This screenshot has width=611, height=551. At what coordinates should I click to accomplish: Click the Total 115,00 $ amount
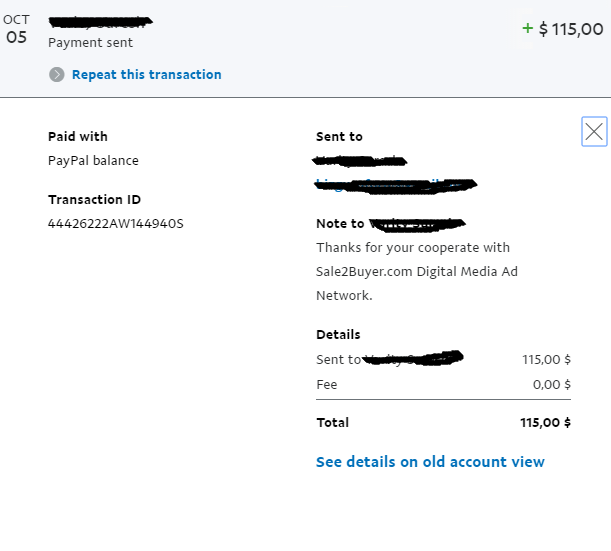[545, 422]
